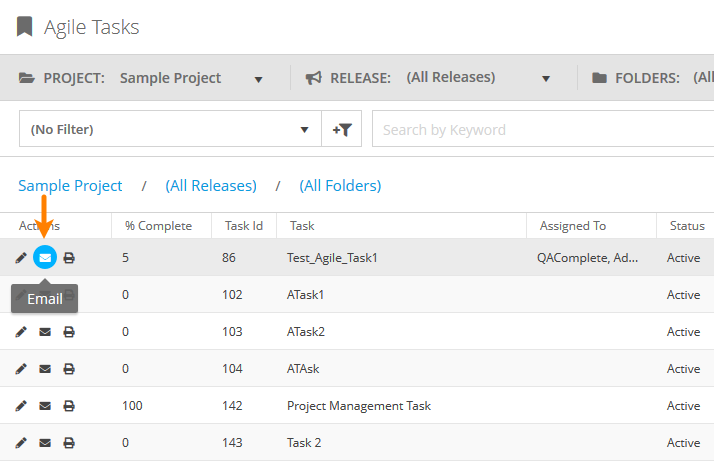Sort by the % Complete column header
The image size is (714, 465).
pyautogui.click(x=158, y=226)
